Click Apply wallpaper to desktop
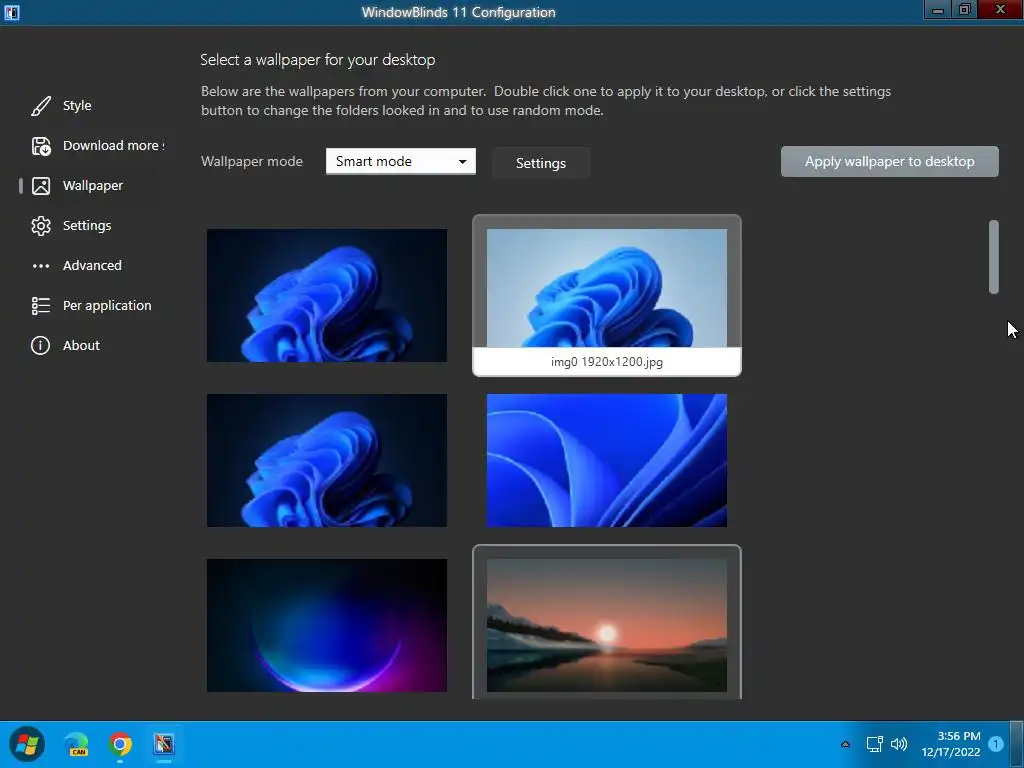 889,161
